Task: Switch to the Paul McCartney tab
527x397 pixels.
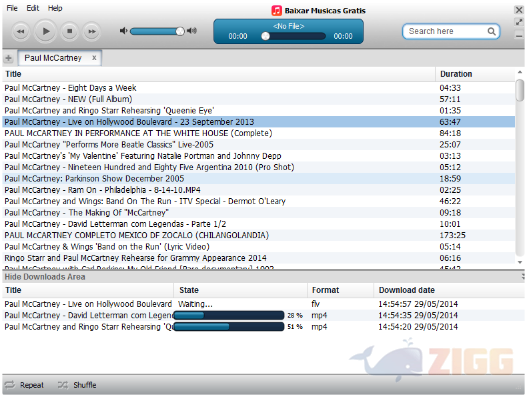Action: (59, 58)
